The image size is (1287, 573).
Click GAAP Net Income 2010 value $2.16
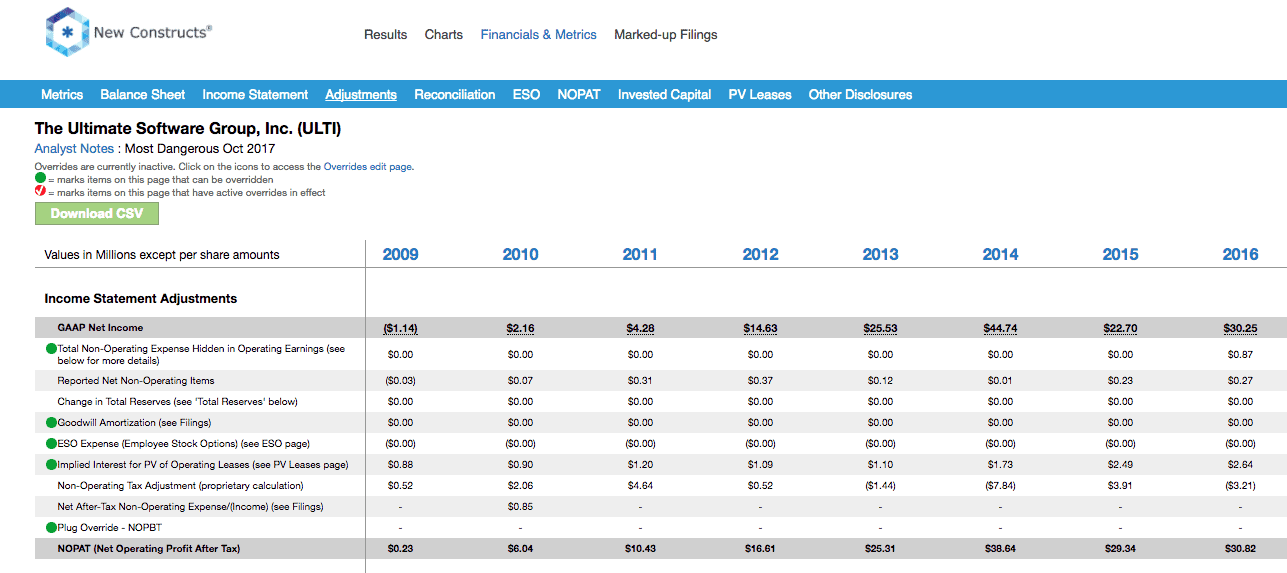520,328
